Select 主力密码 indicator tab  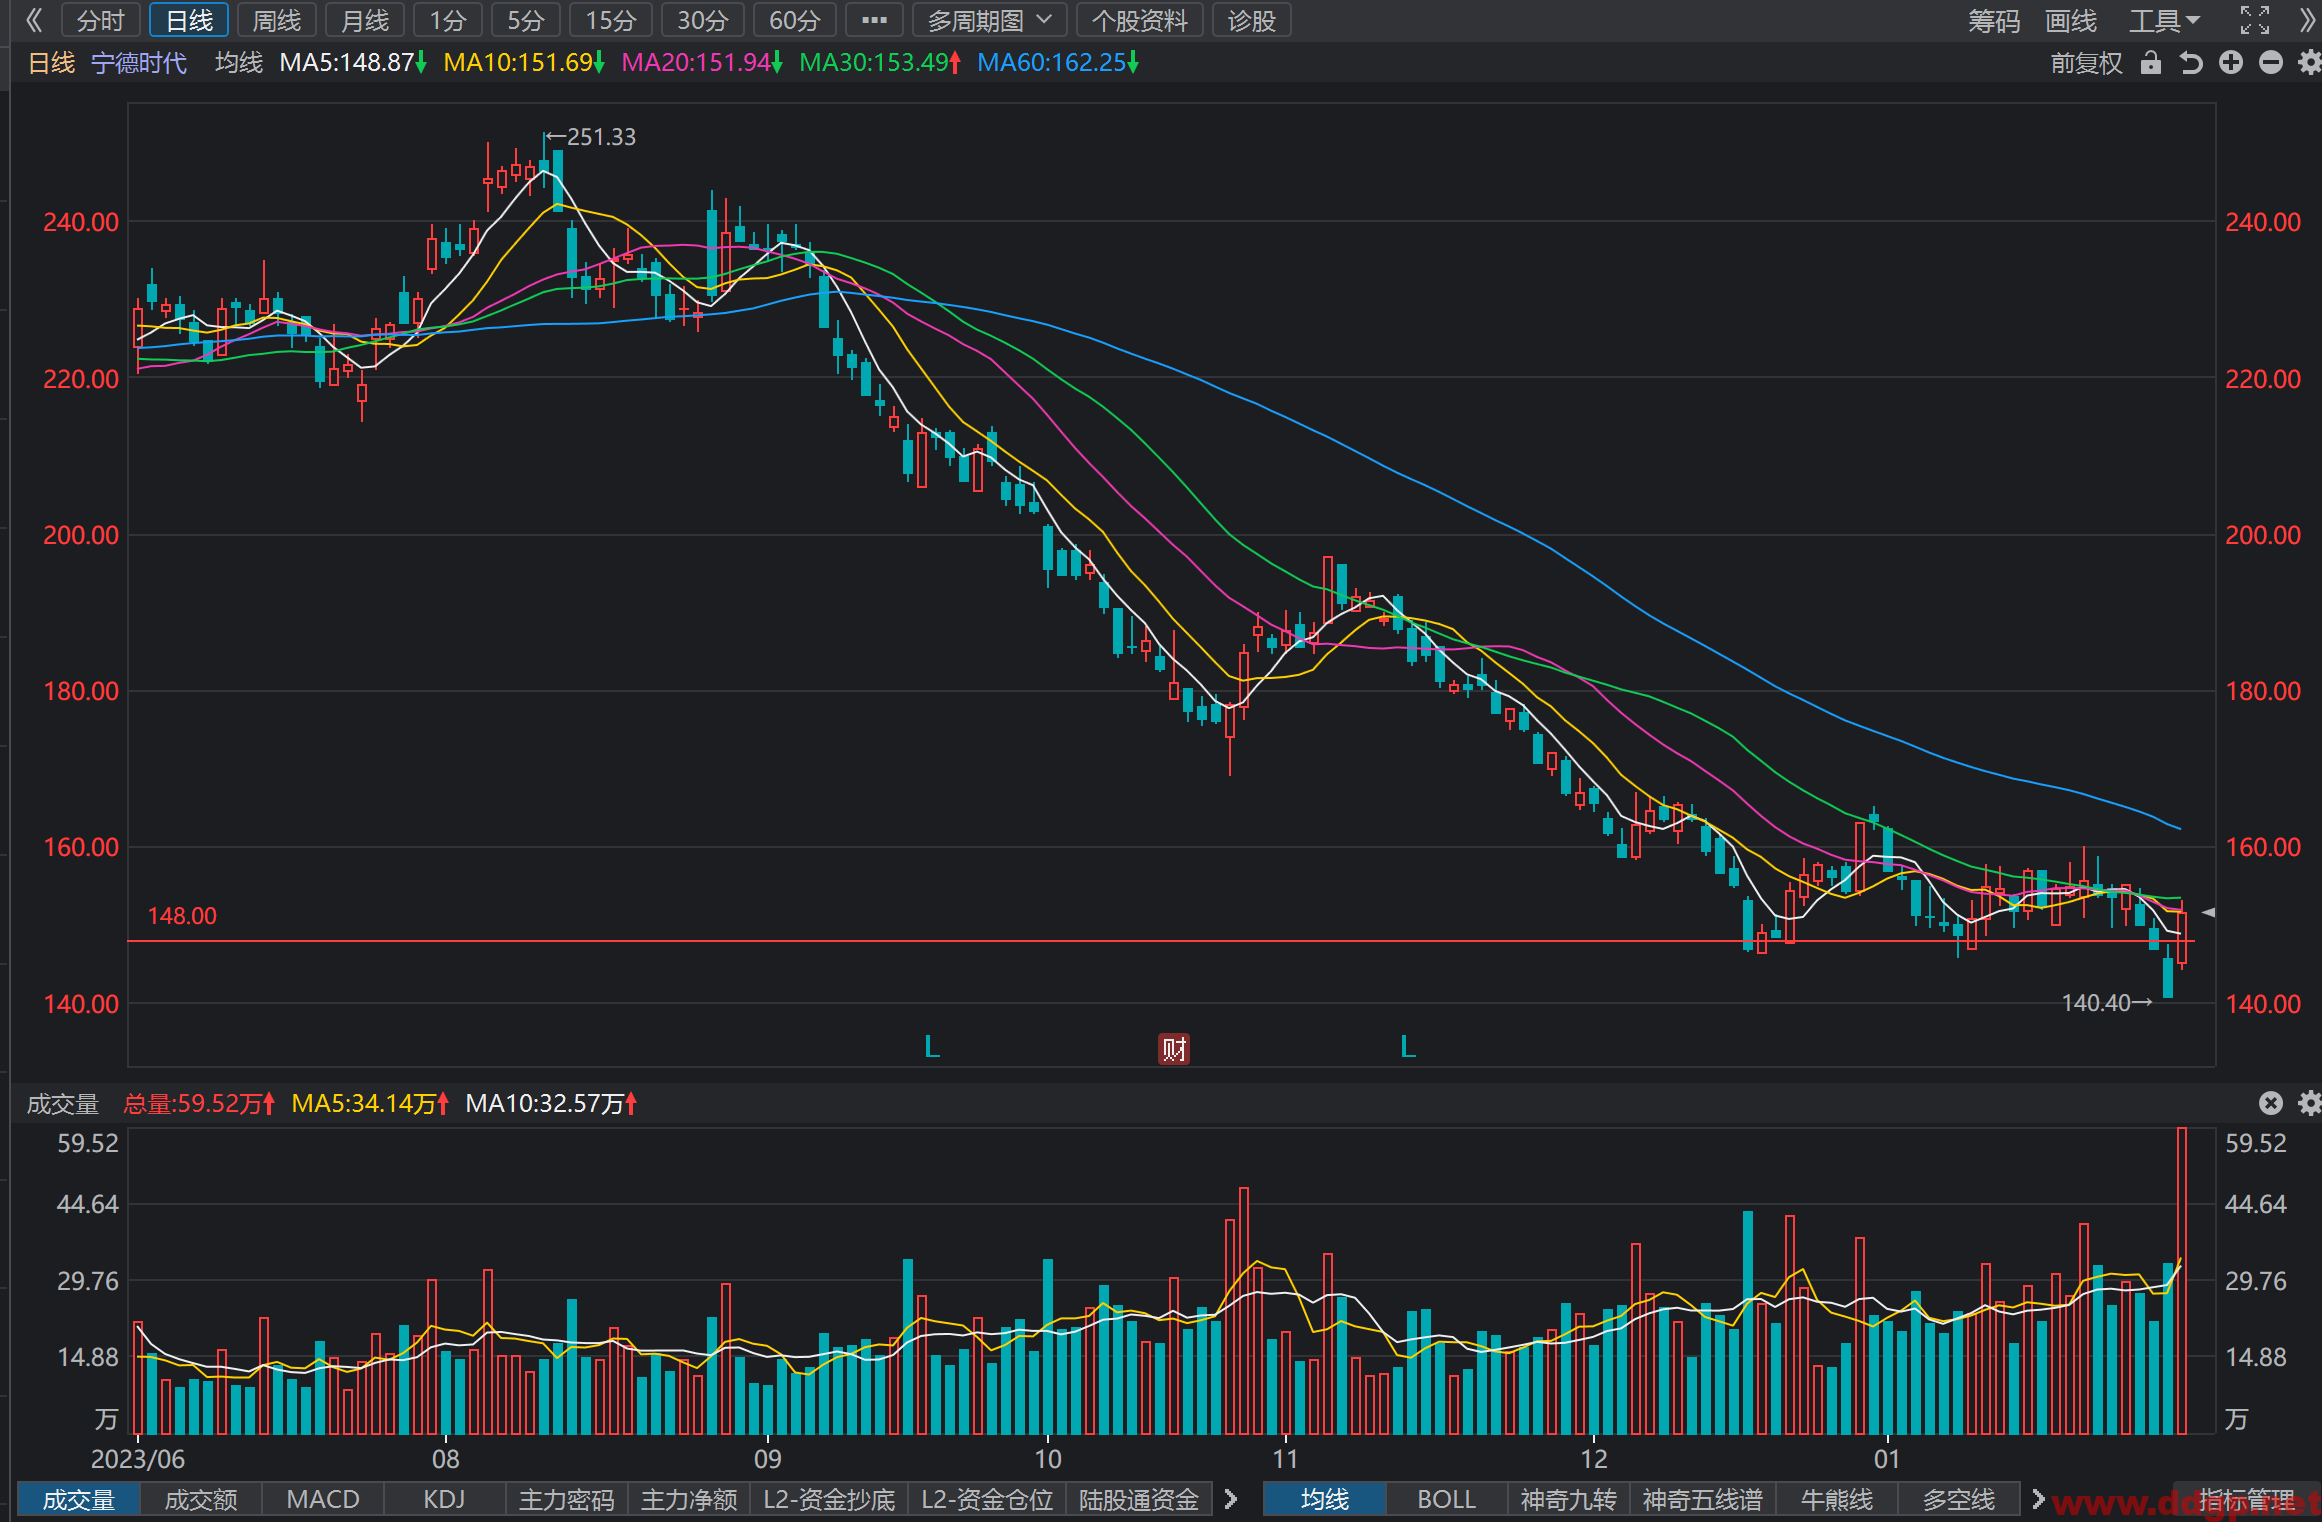point(567,1499)
